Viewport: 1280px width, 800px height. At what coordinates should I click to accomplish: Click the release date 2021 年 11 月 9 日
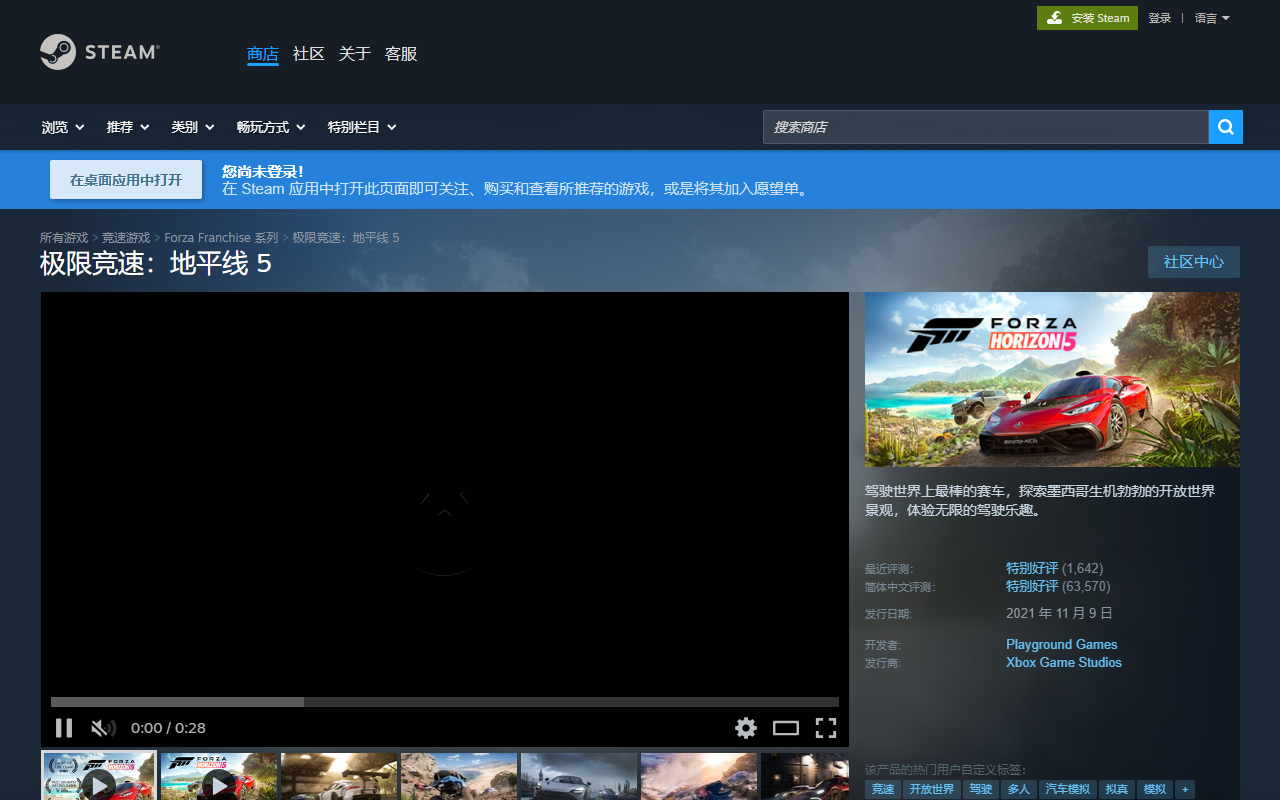pyautogui.click(x=1059, y=613)
